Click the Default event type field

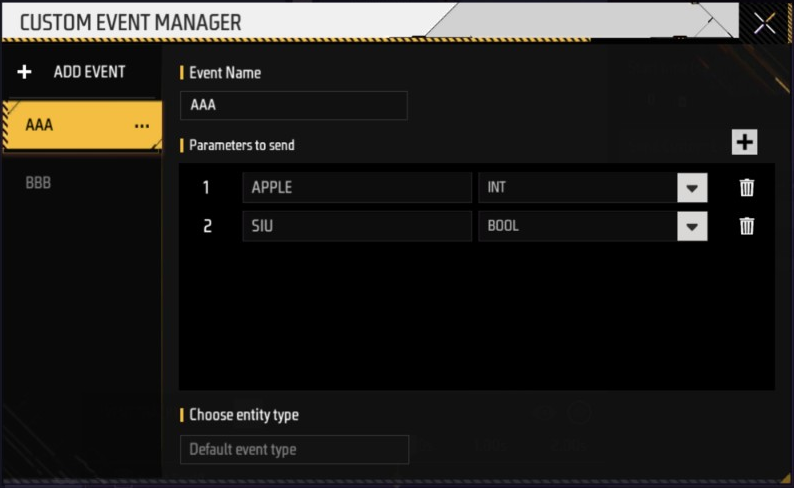point(294,449)
